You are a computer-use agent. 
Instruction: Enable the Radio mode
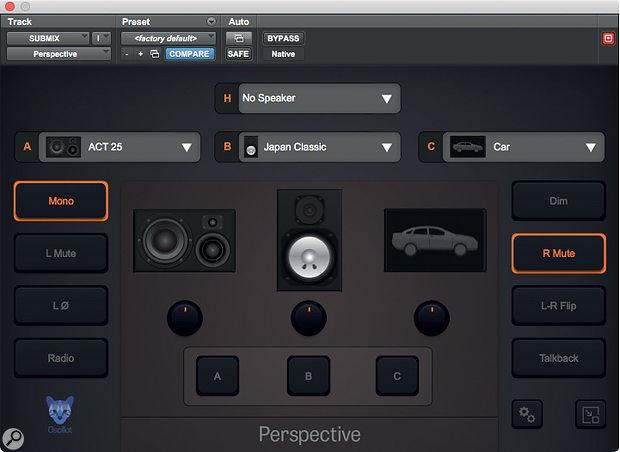[x=61, y=358]
